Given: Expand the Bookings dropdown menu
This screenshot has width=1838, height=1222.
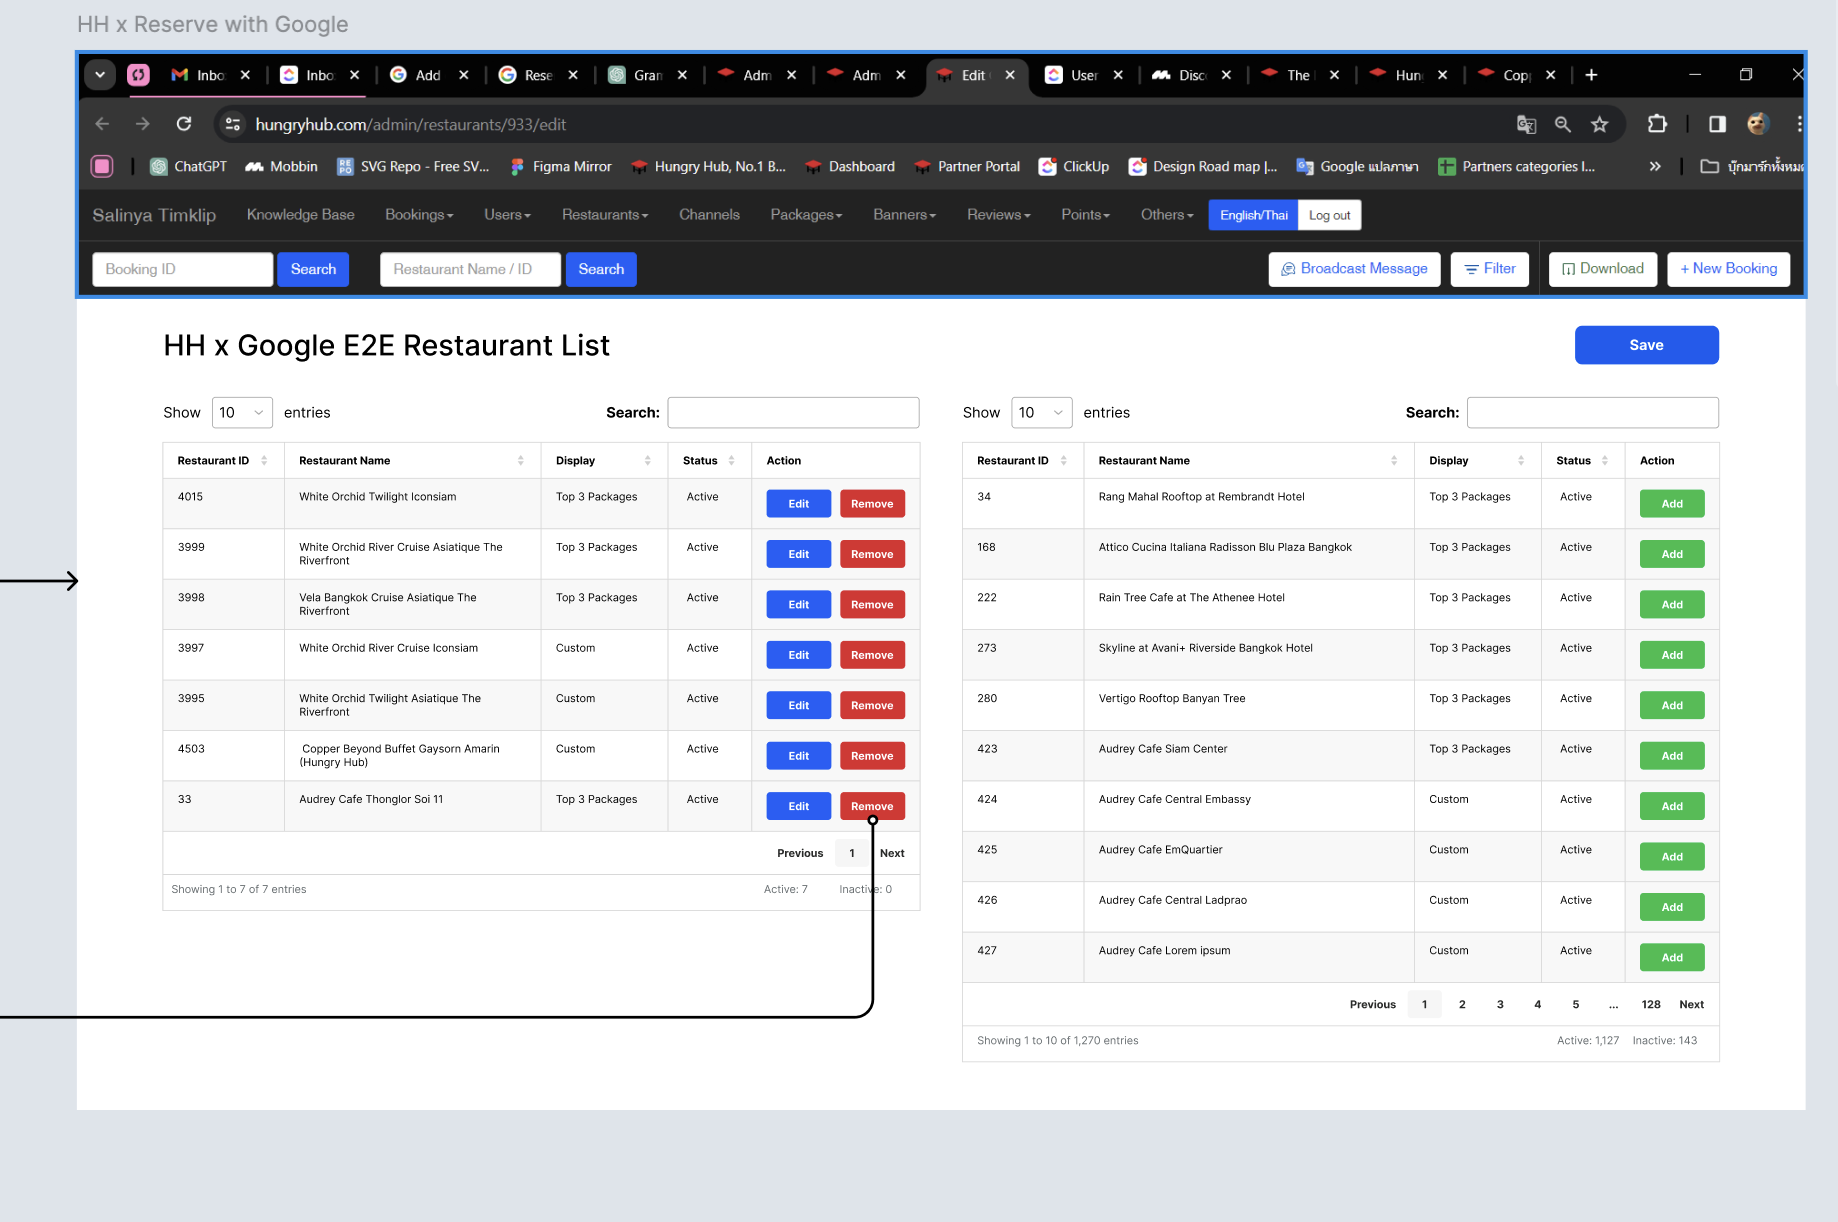Looking at the screenshot, I should coord(419,215).
